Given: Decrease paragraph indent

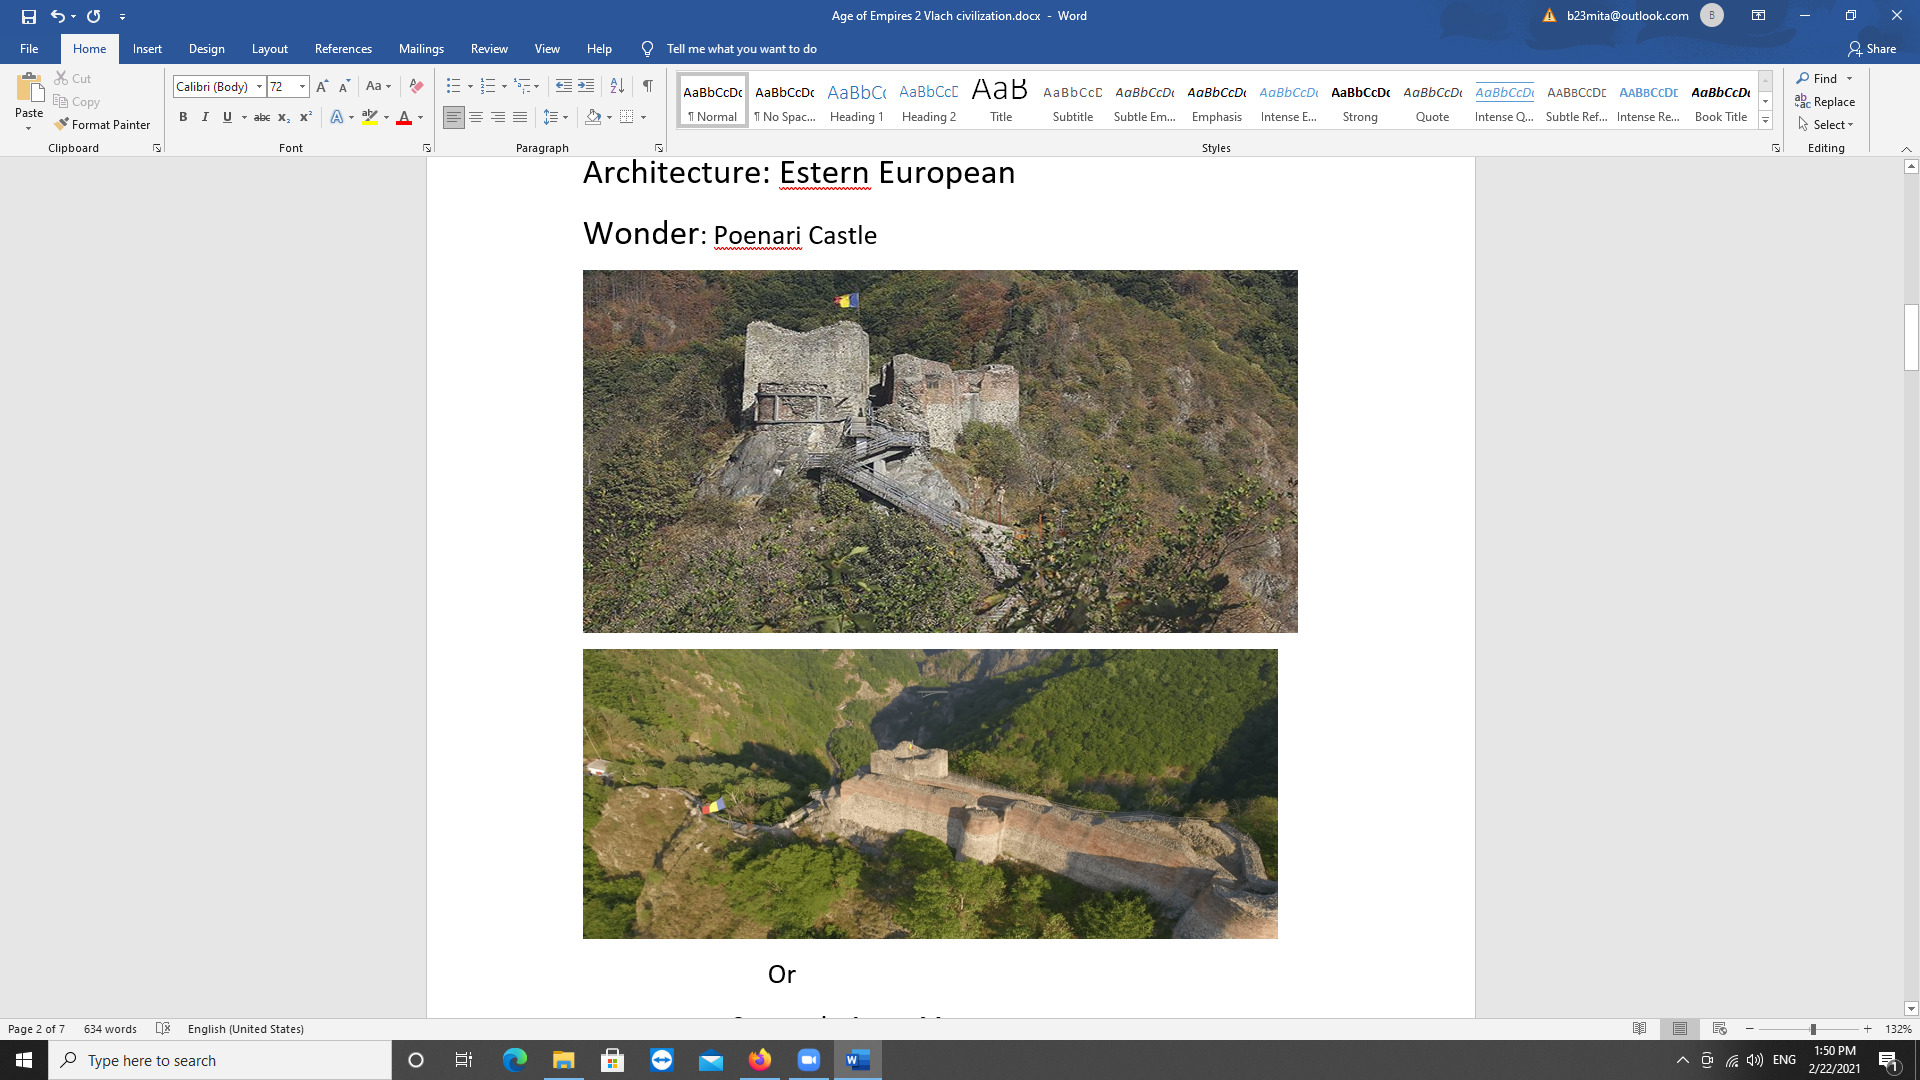Looking at the screenshot, I should (x=564, y=86).
